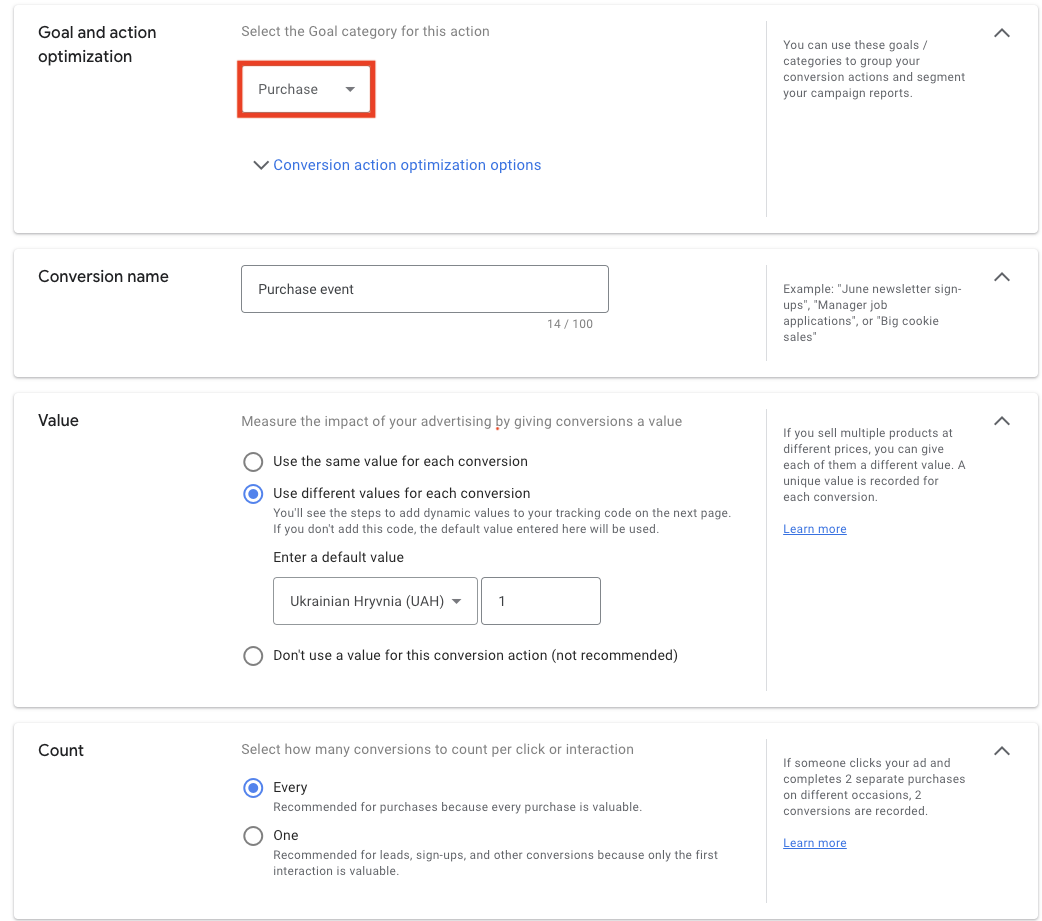Select Every for conversion counting
This screenshot has width=1042, height=921.
point(253,788)
